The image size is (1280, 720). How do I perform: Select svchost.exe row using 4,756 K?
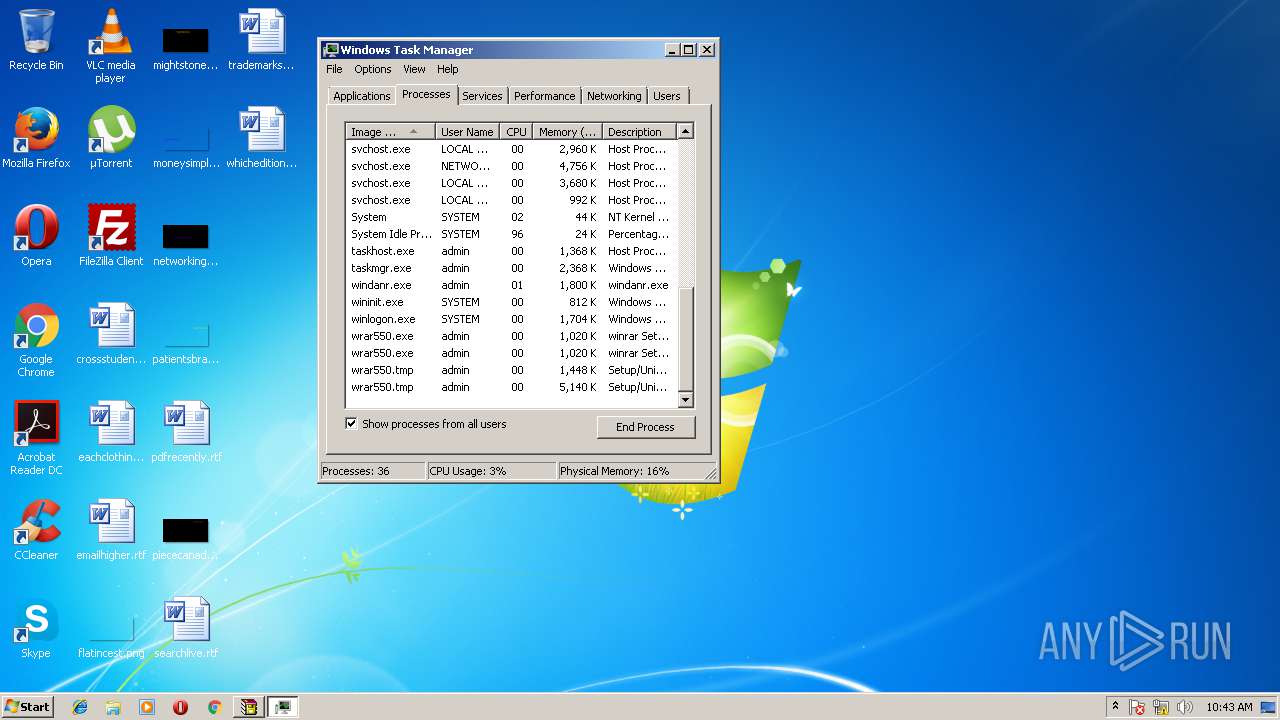(x=511, y=166)
